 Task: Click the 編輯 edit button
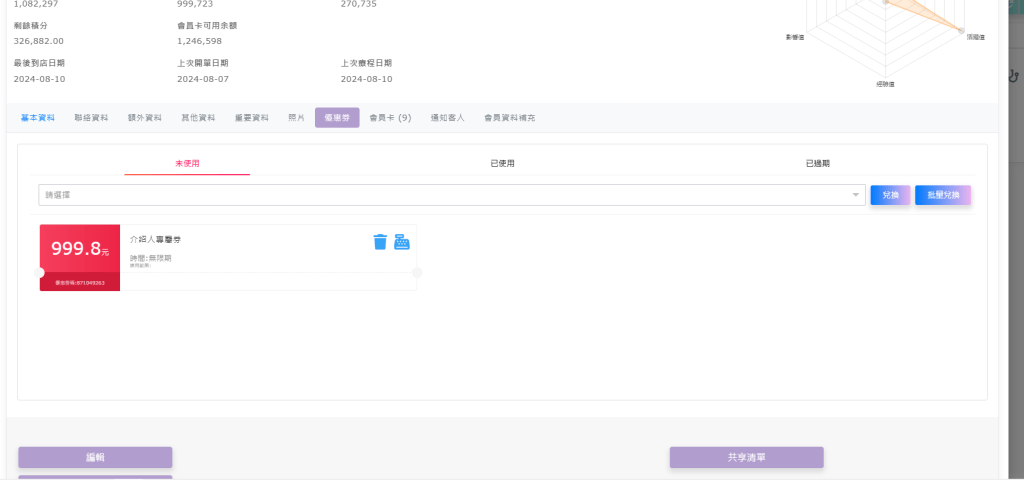click(x=95, y=457)
